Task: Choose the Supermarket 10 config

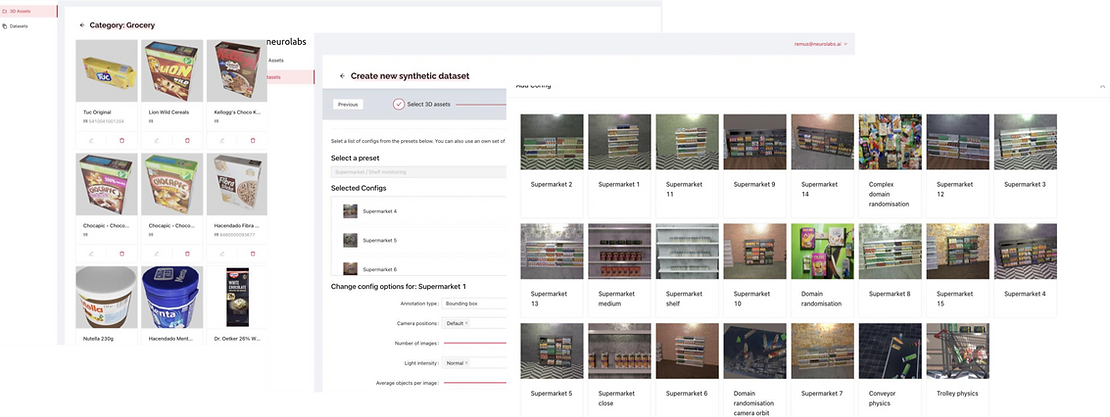Action: coord(755,270)
